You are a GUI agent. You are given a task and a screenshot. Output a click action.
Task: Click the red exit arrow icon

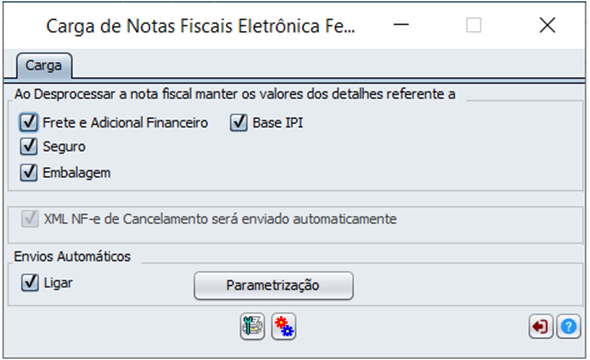pos(541,327)
